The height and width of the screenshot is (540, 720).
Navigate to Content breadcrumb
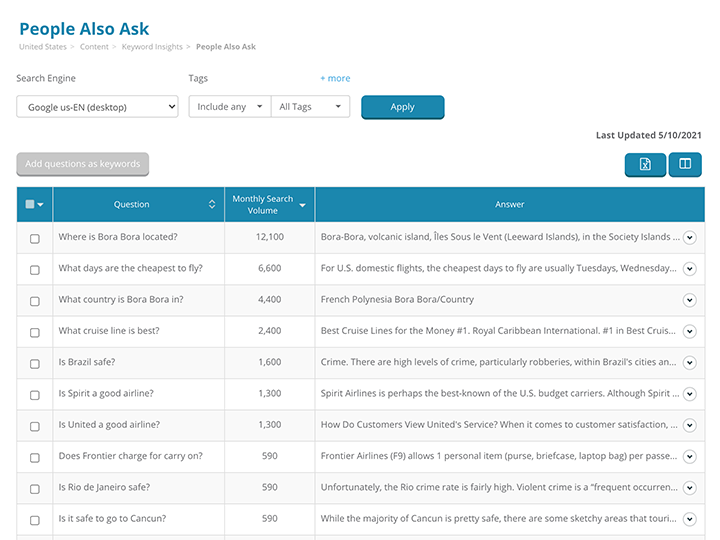(94, 47)
